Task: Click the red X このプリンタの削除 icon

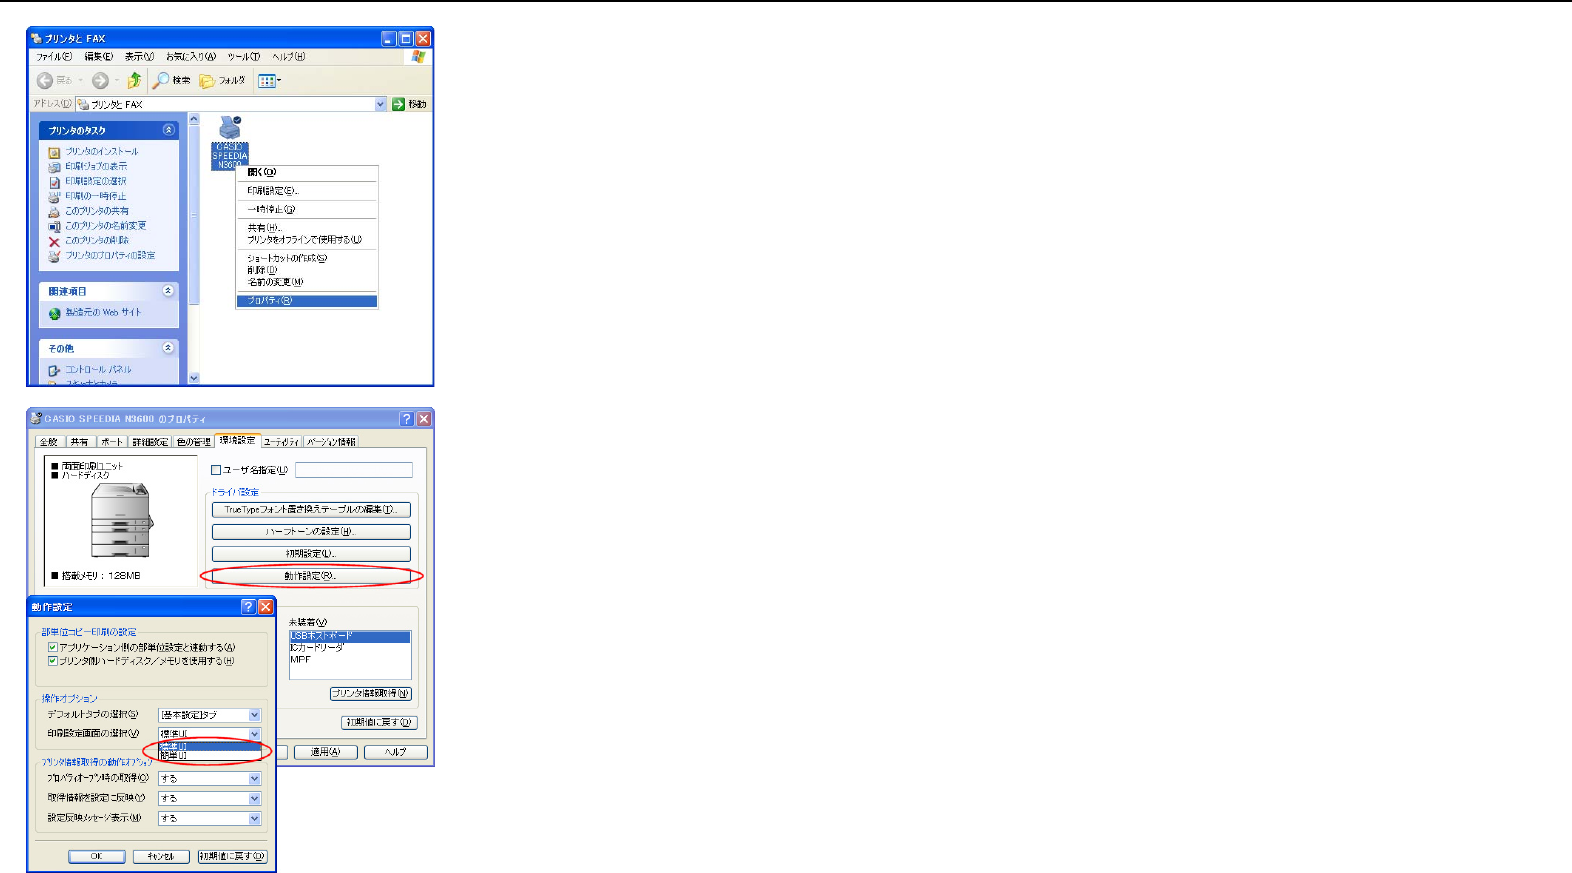Action: click(55, 241)
